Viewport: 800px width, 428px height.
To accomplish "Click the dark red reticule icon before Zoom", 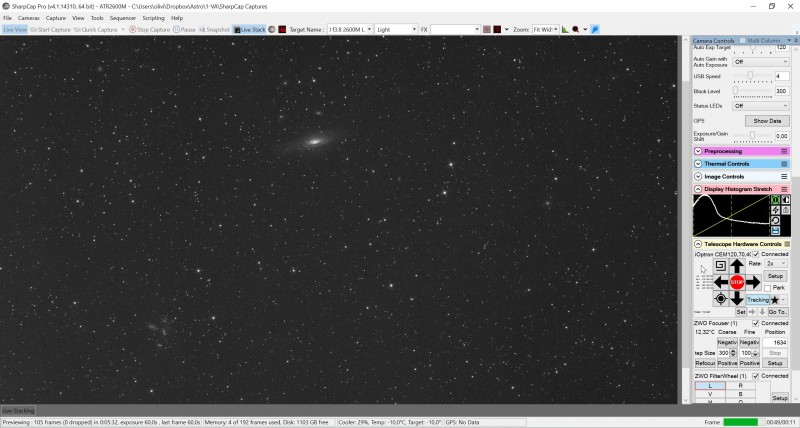I will coord(497,30).
